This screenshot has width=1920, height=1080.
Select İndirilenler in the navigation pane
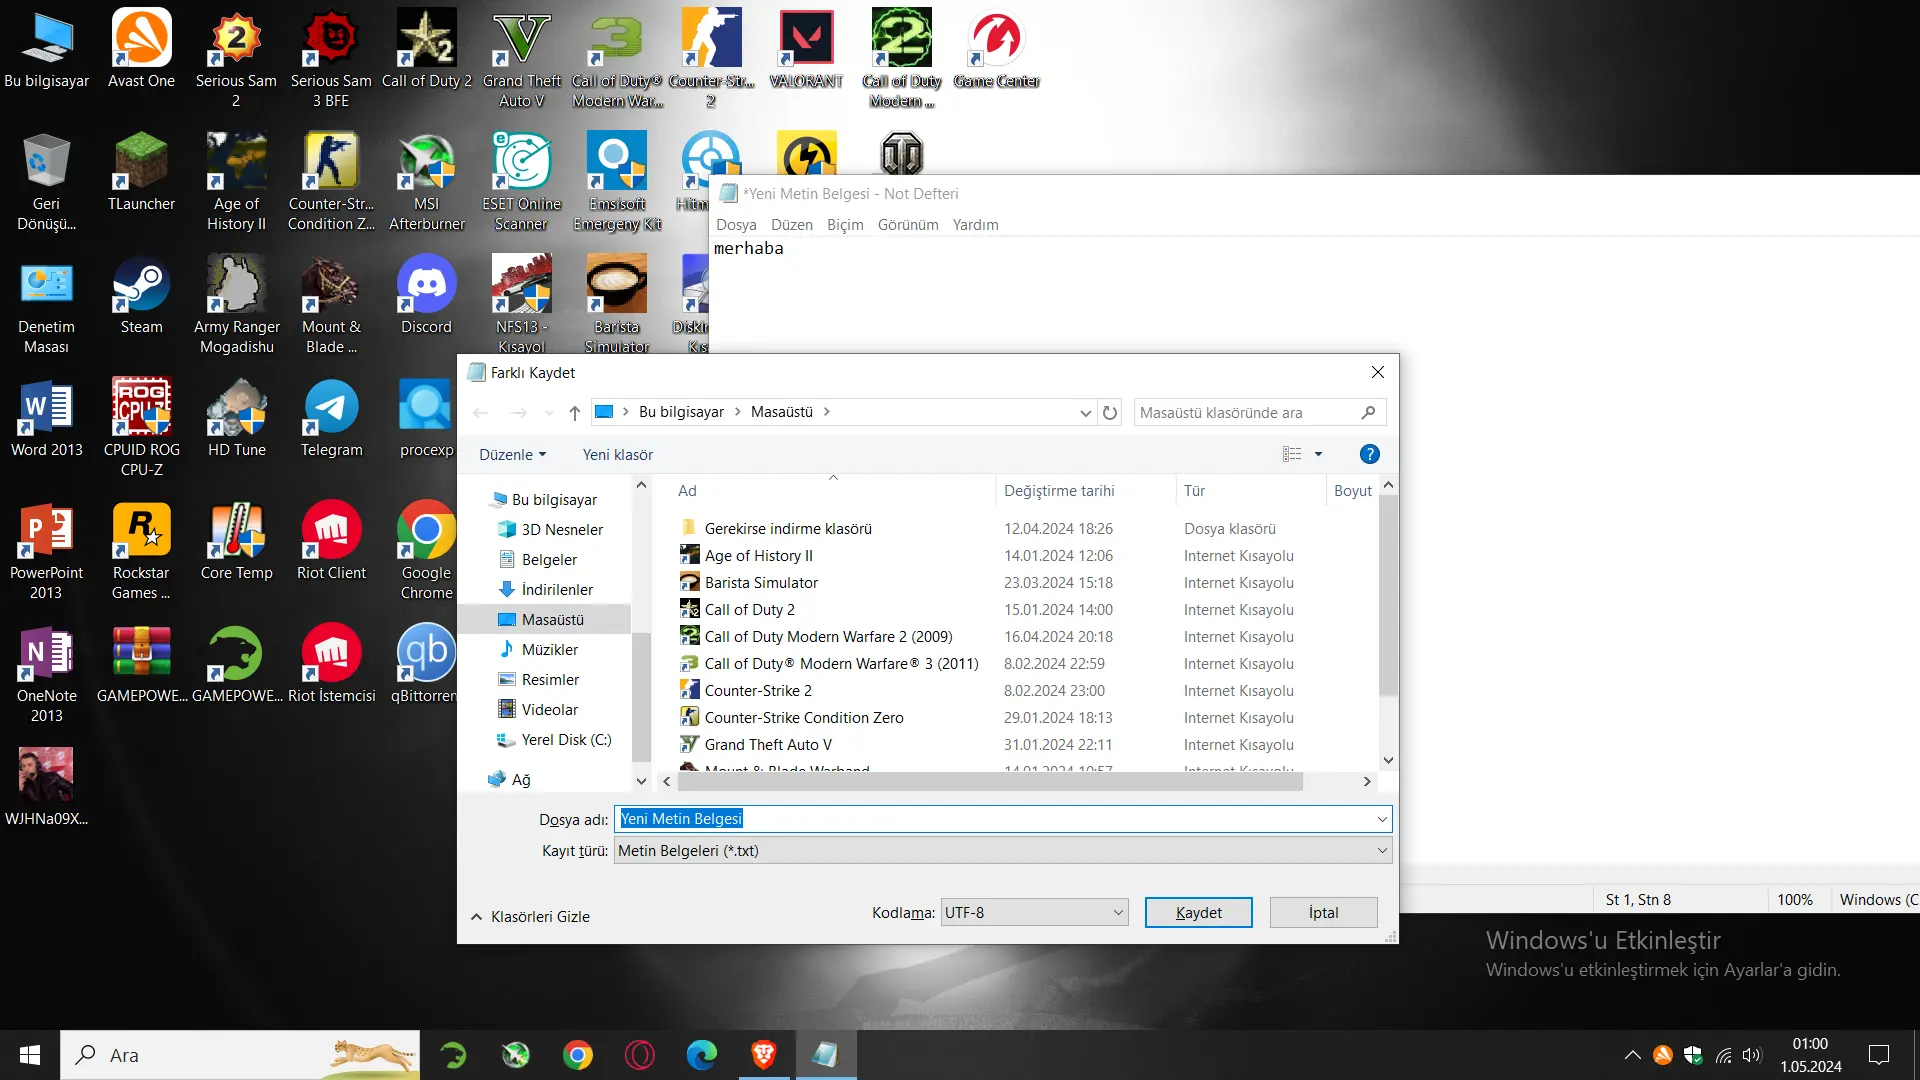(557, 589)
